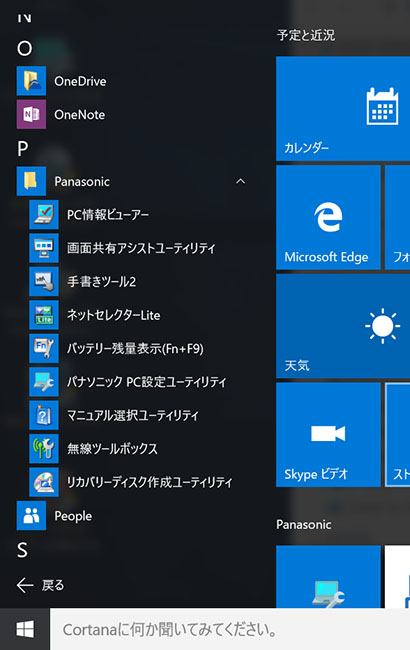Click the パナソニック PC設定ユーティリティ label
The height and width of the screenshot is (650, 410).
[x=147, y=382]
